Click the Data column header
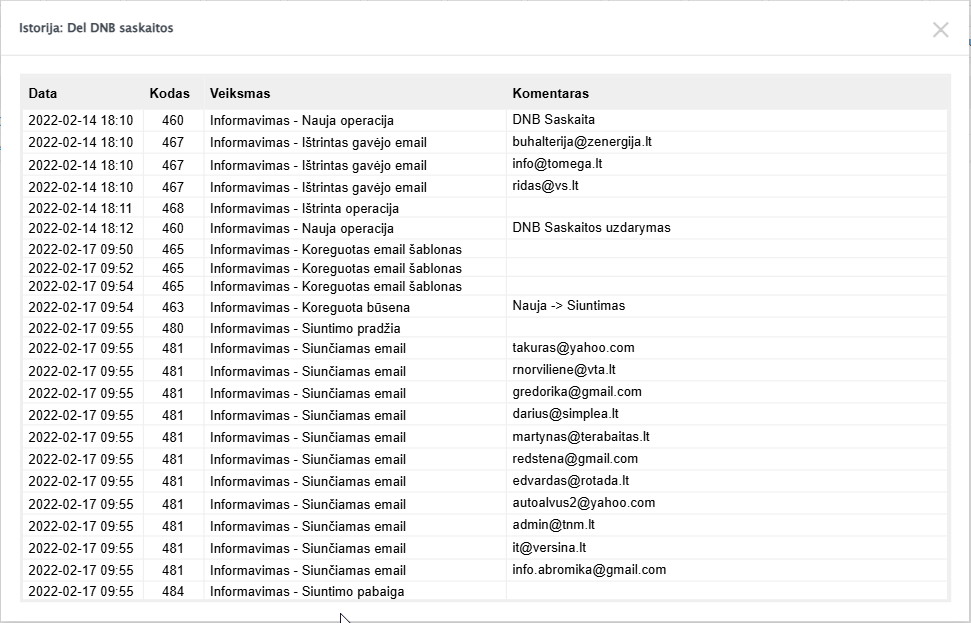This screenshot has width=971, height=623. coord(43,94)
